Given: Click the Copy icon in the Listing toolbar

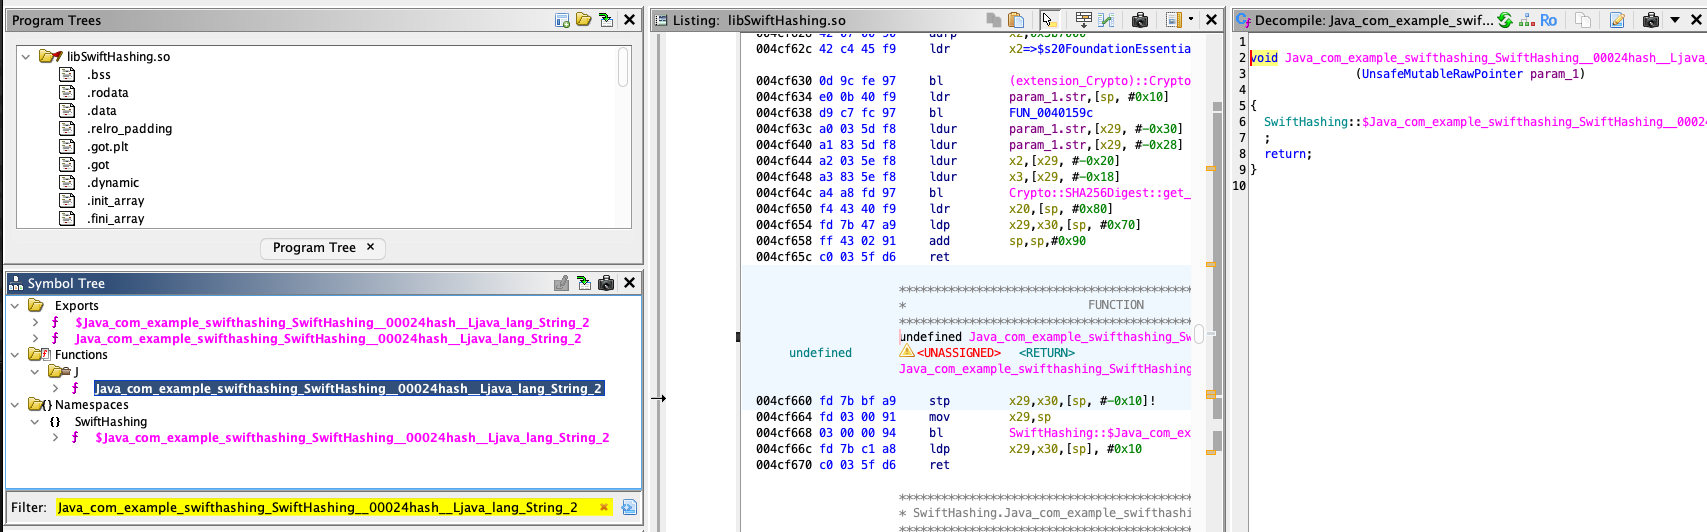Looking at the screenshot, I should tap(994, 20).
